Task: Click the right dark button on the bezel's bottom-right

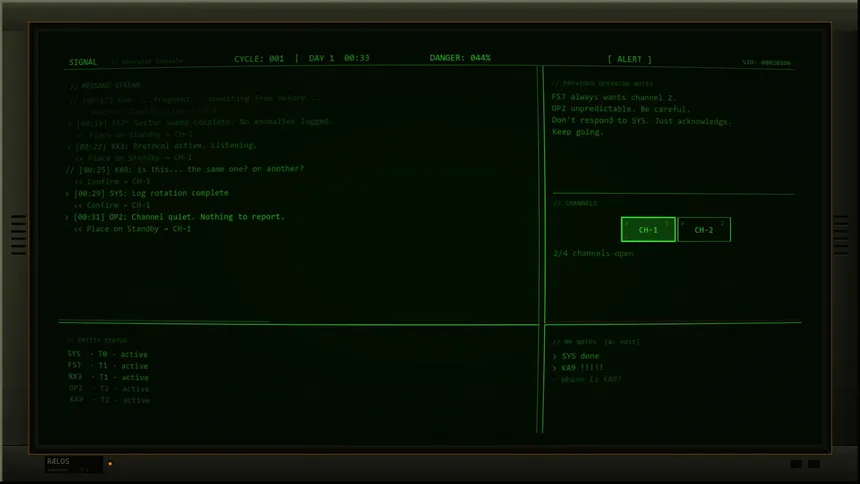Action: point(814,464)
